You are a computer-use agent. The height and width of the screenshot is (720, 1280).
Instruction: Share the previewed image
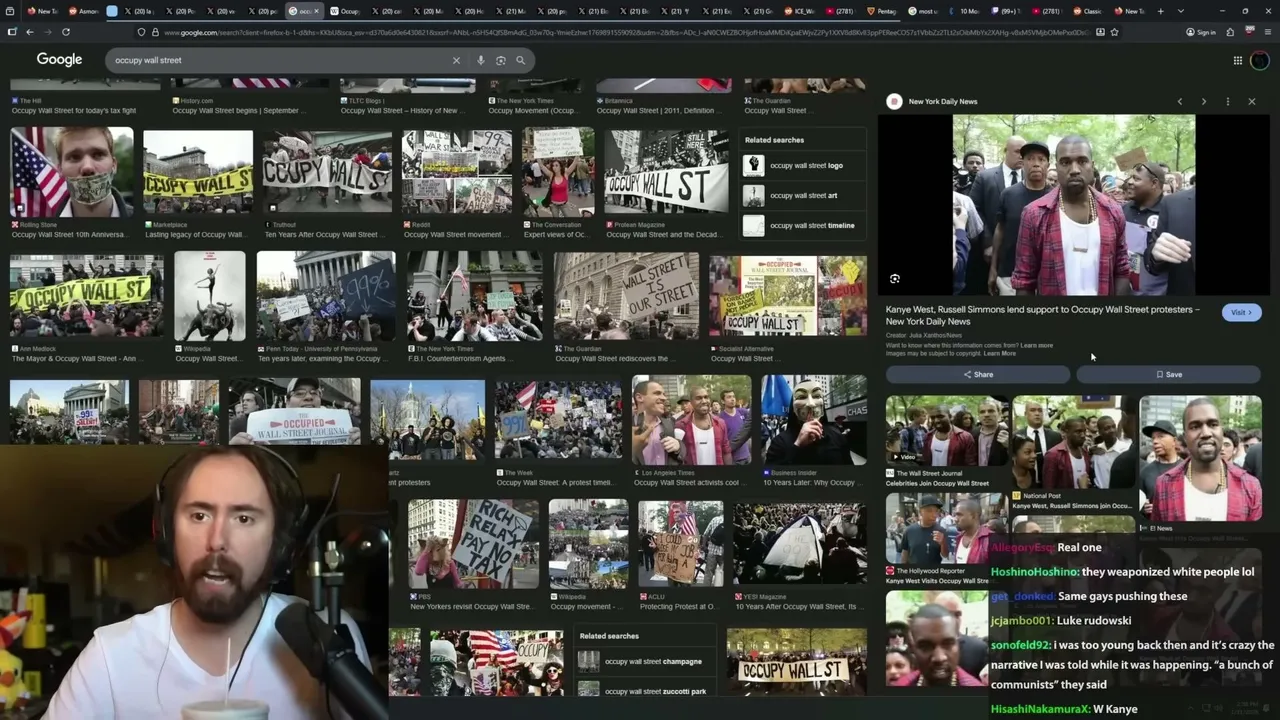point(978,374)
